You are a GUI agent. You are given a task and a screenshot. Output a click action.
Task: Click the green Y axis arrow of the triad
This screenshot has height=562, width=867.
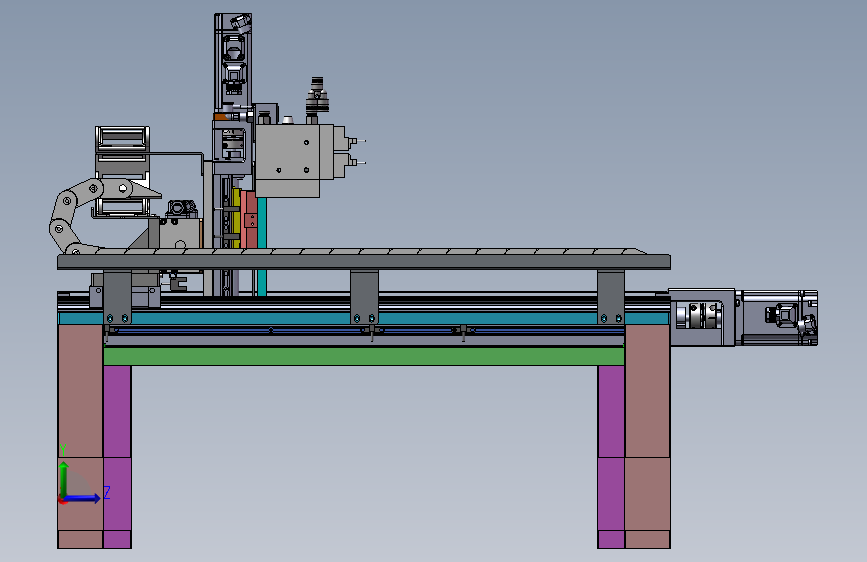click(64, 479)
